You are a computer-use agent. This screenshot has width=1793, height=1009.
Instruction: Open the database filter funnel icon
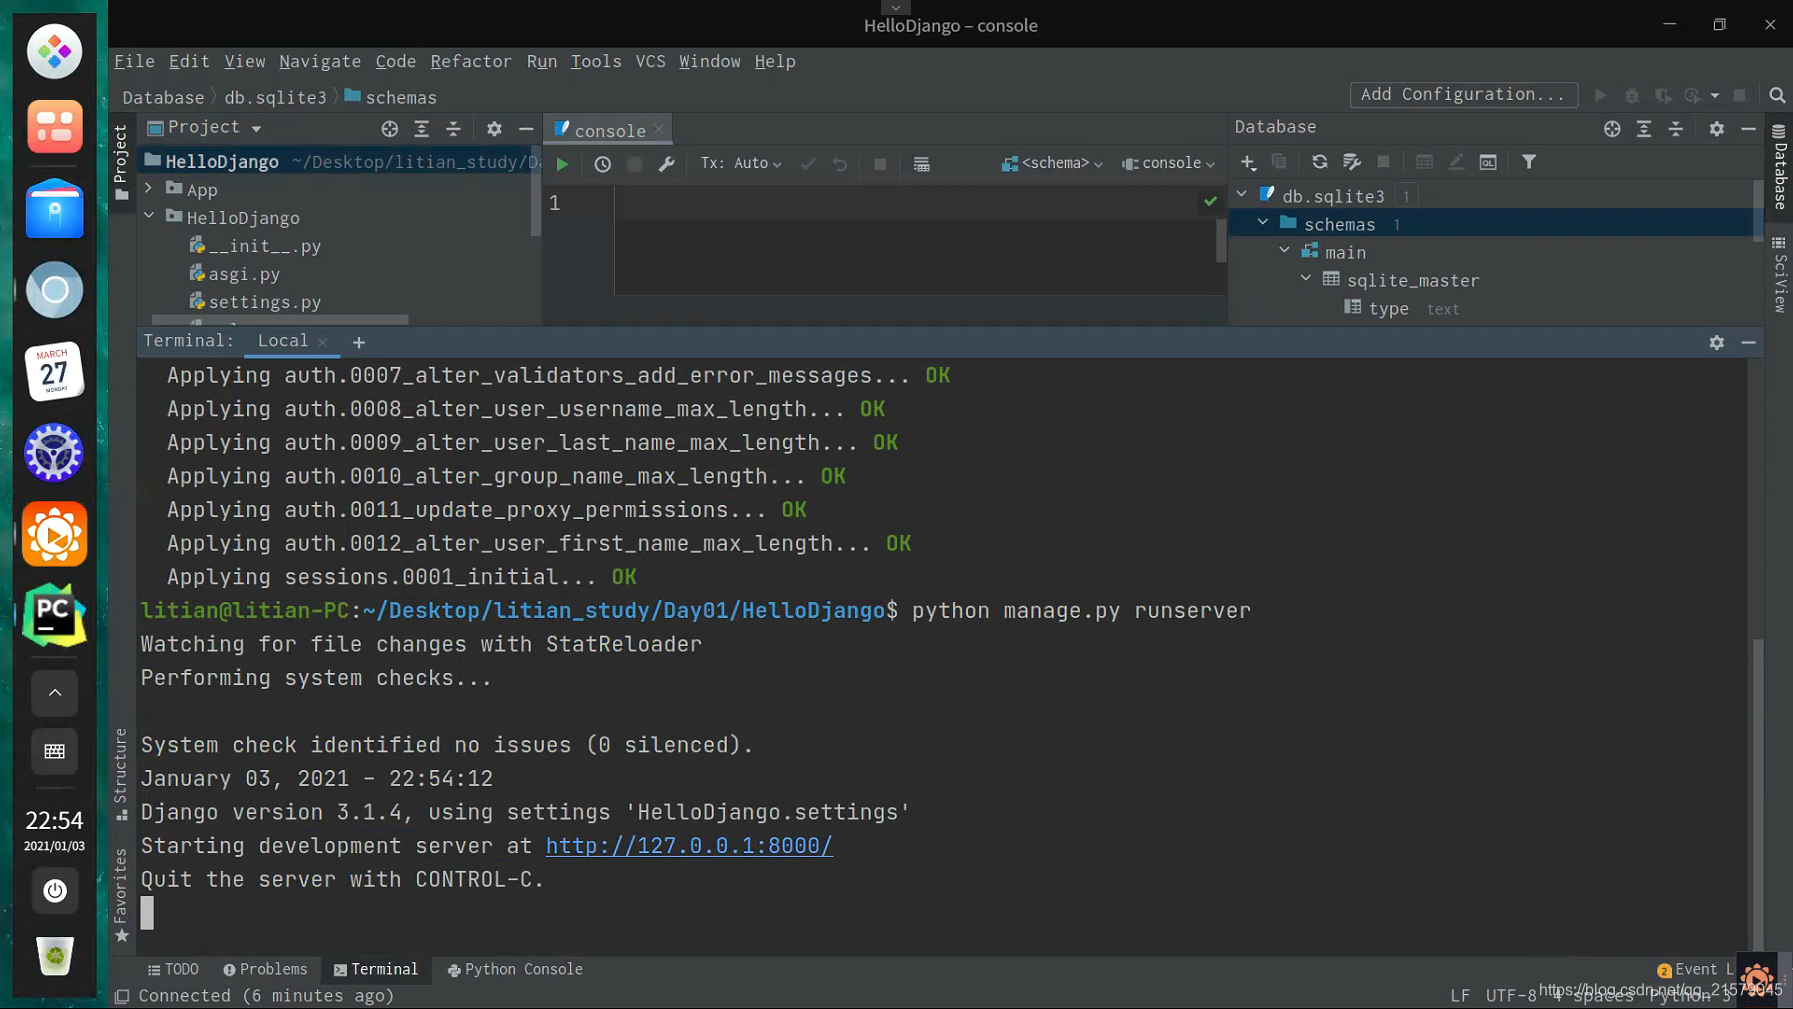1529,162
